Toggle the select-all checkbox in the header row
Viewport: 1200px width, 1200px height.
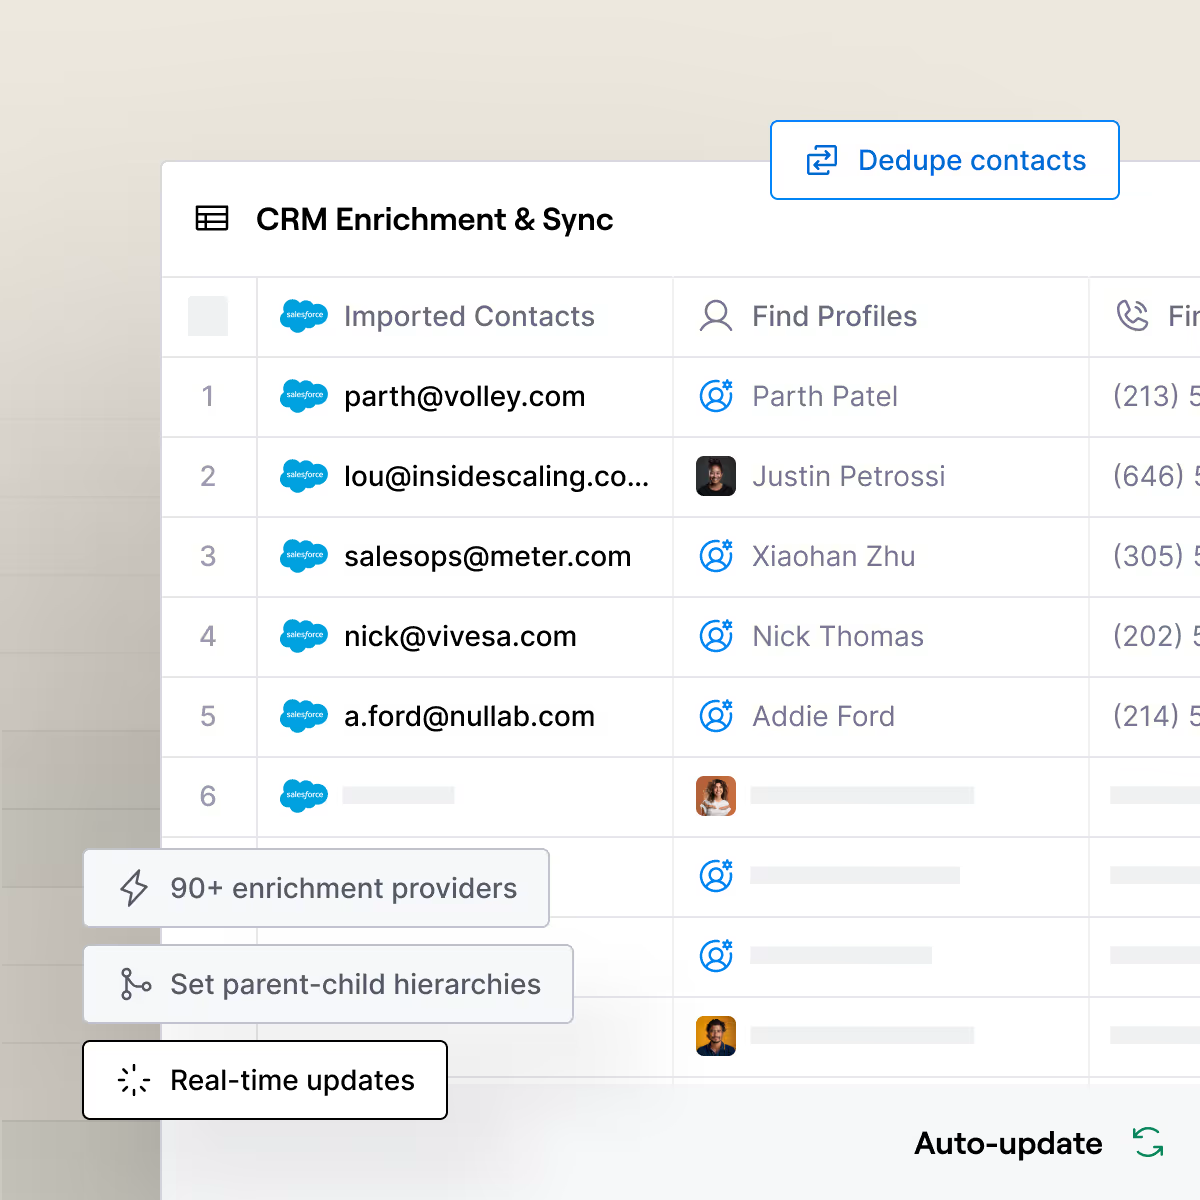208,316
